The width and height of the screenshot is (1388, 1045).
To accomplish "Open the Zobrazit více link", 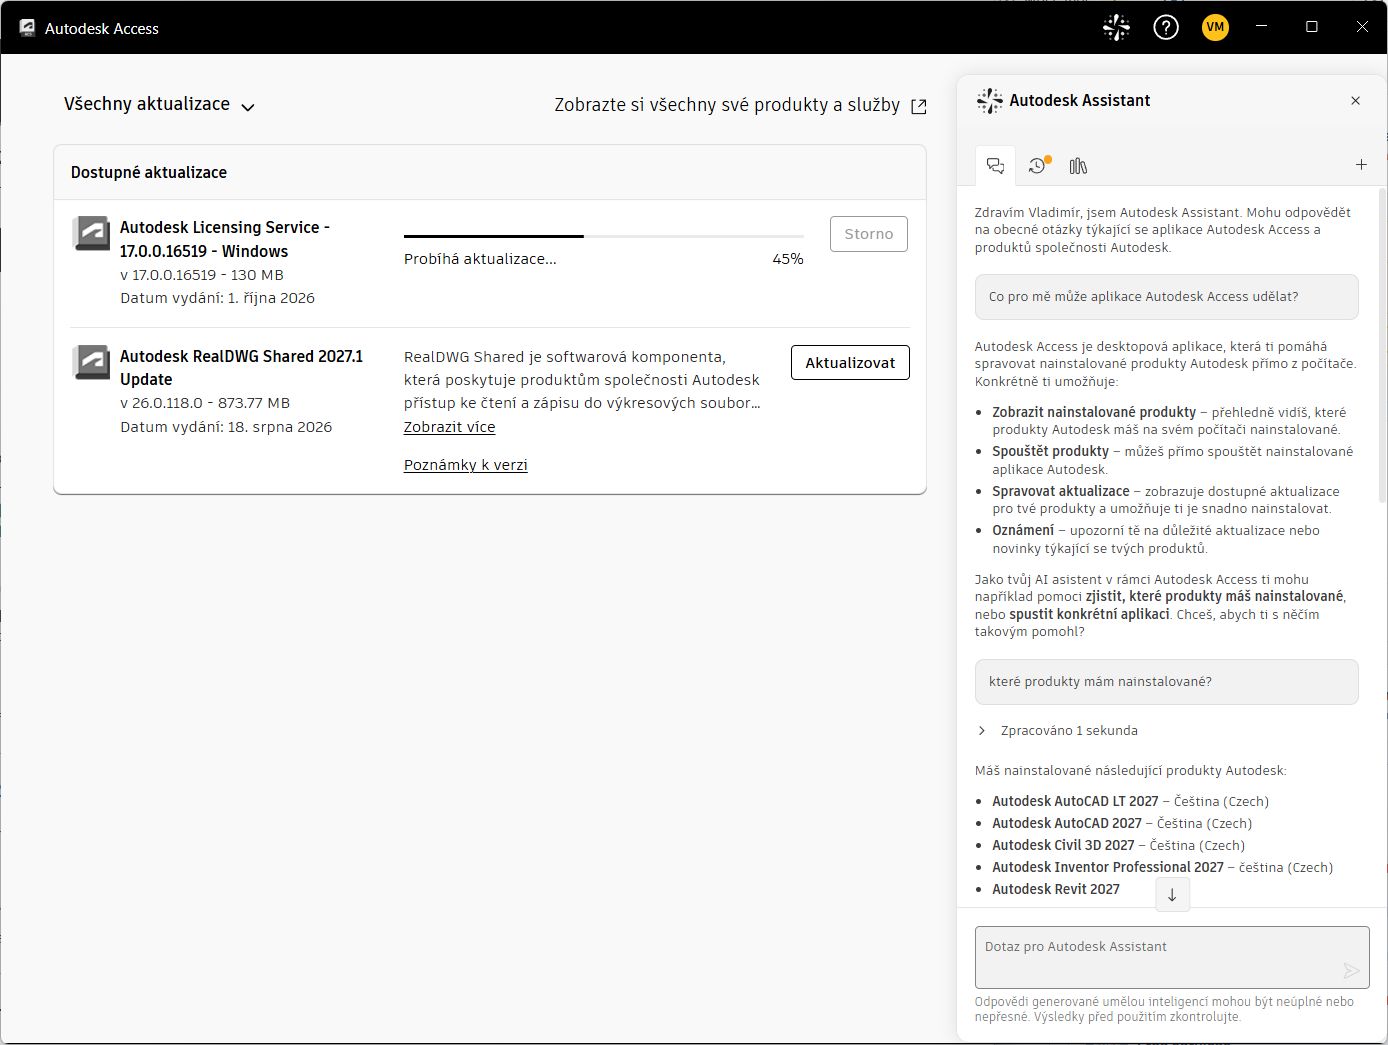I will (449, 427).
